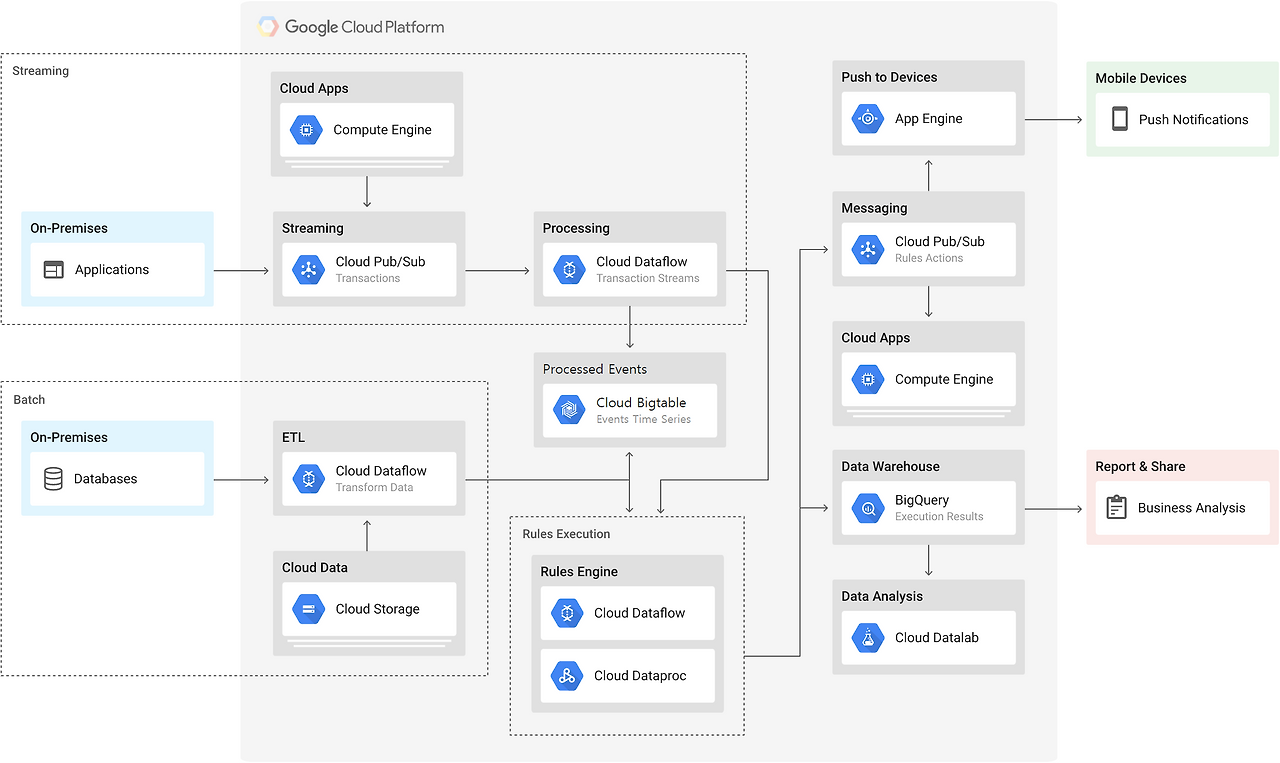Click the Business Analysis item in Report & Share
Image resolution: width=1280 pixels, height=763 pixels.
pyautogui.click(x=1181, y=508)
